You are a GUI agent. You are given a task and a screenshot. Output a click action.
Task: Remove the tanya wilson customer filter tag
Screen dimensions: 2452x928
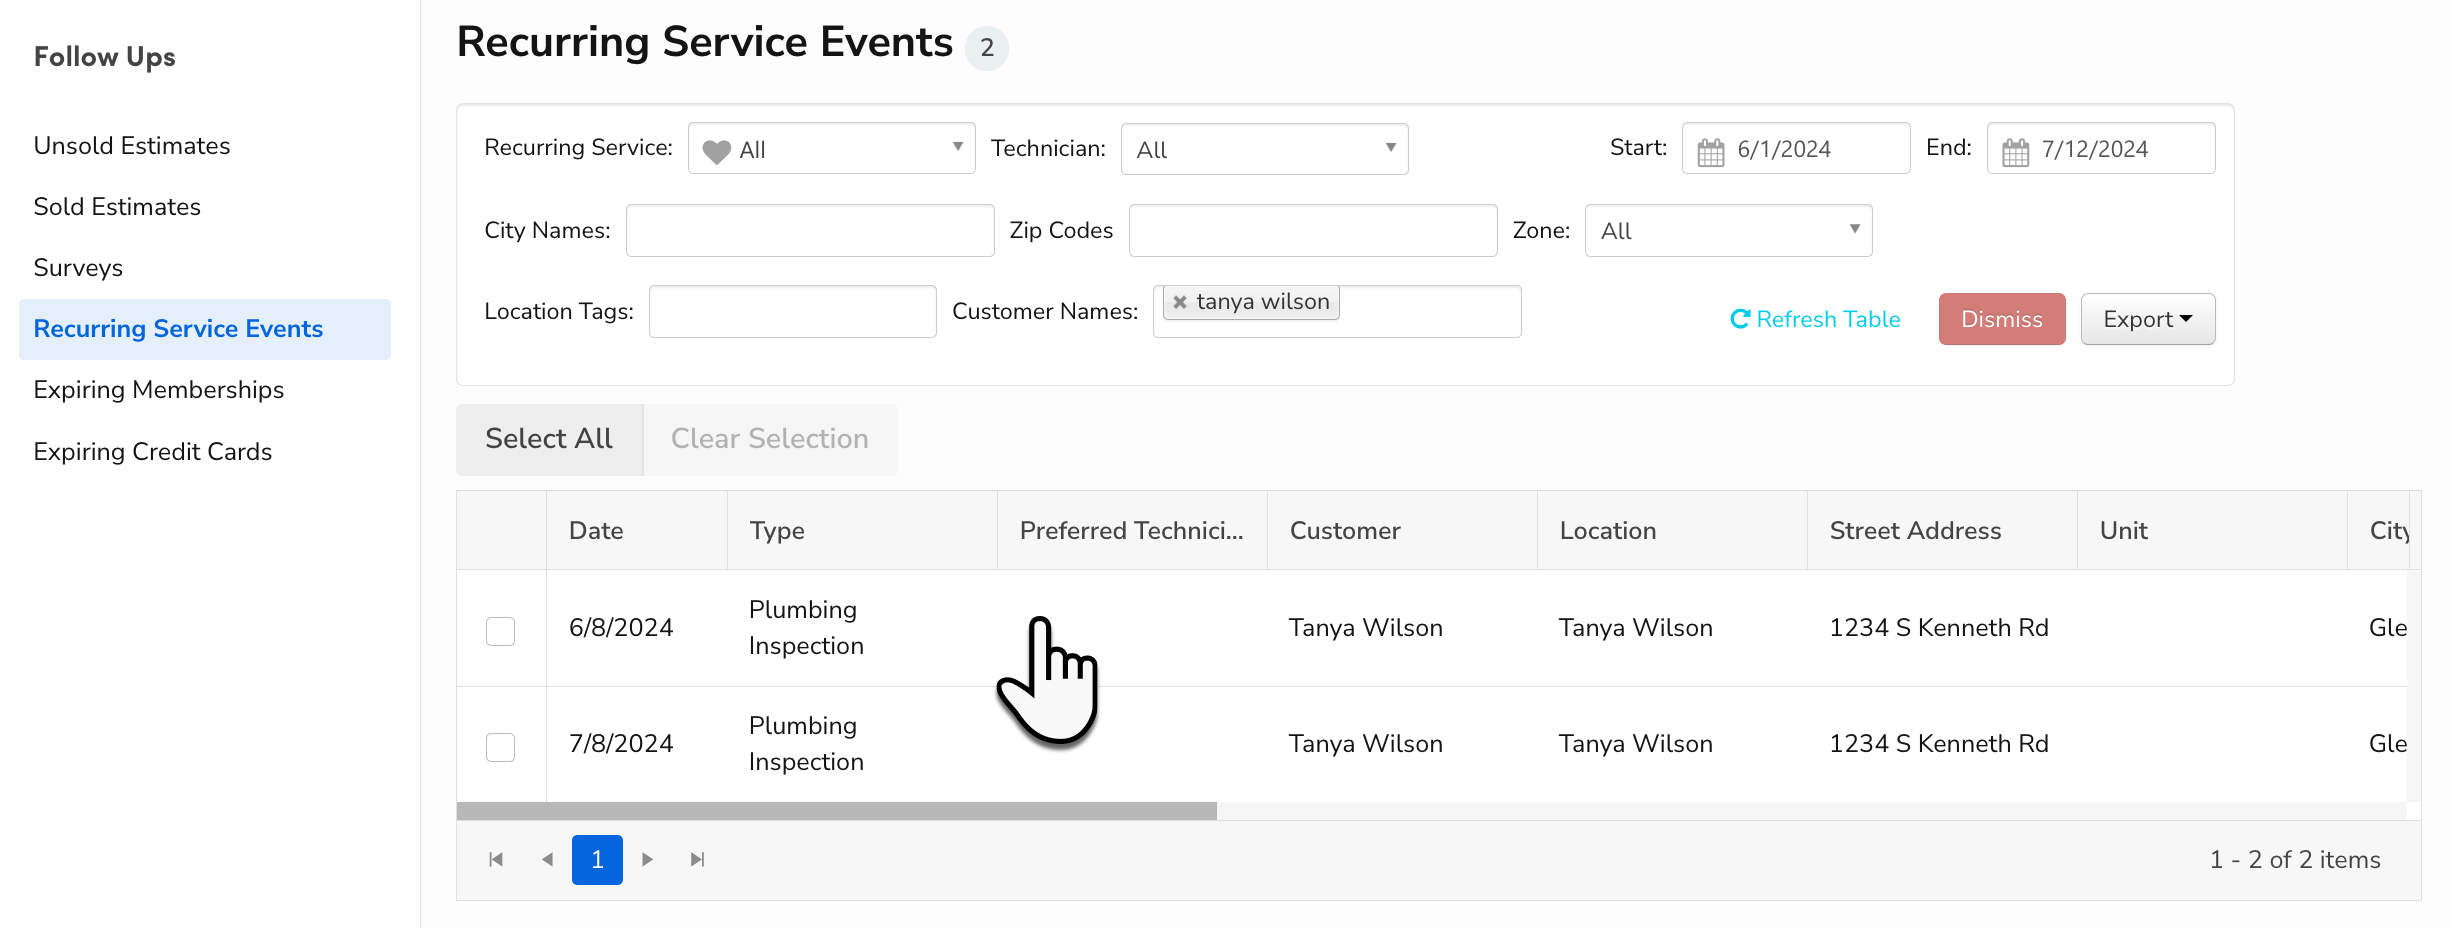point(1180,300)
